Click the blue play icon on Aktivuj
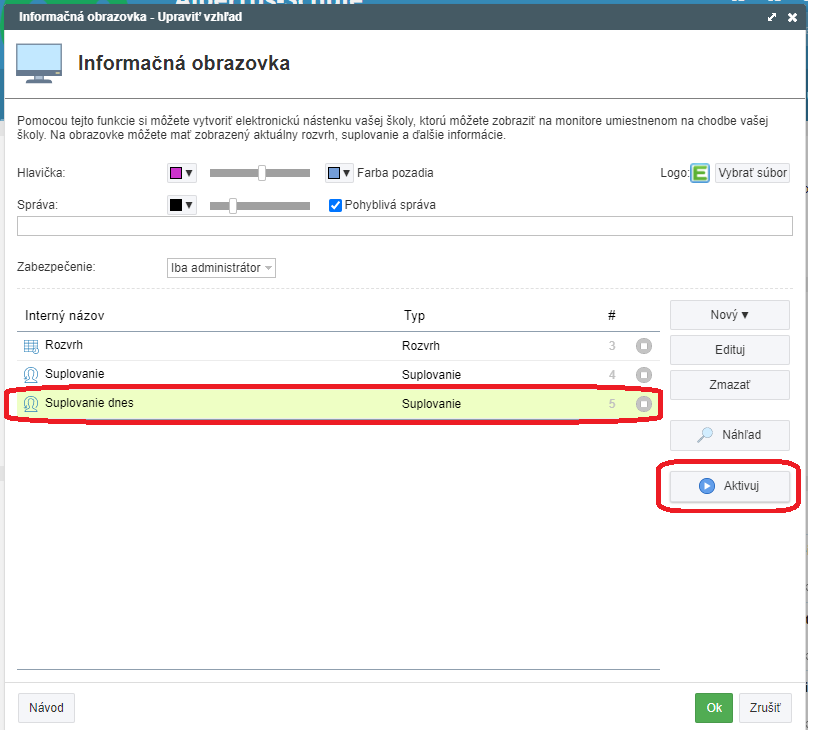816x737 pixels. tap(707, 486)
